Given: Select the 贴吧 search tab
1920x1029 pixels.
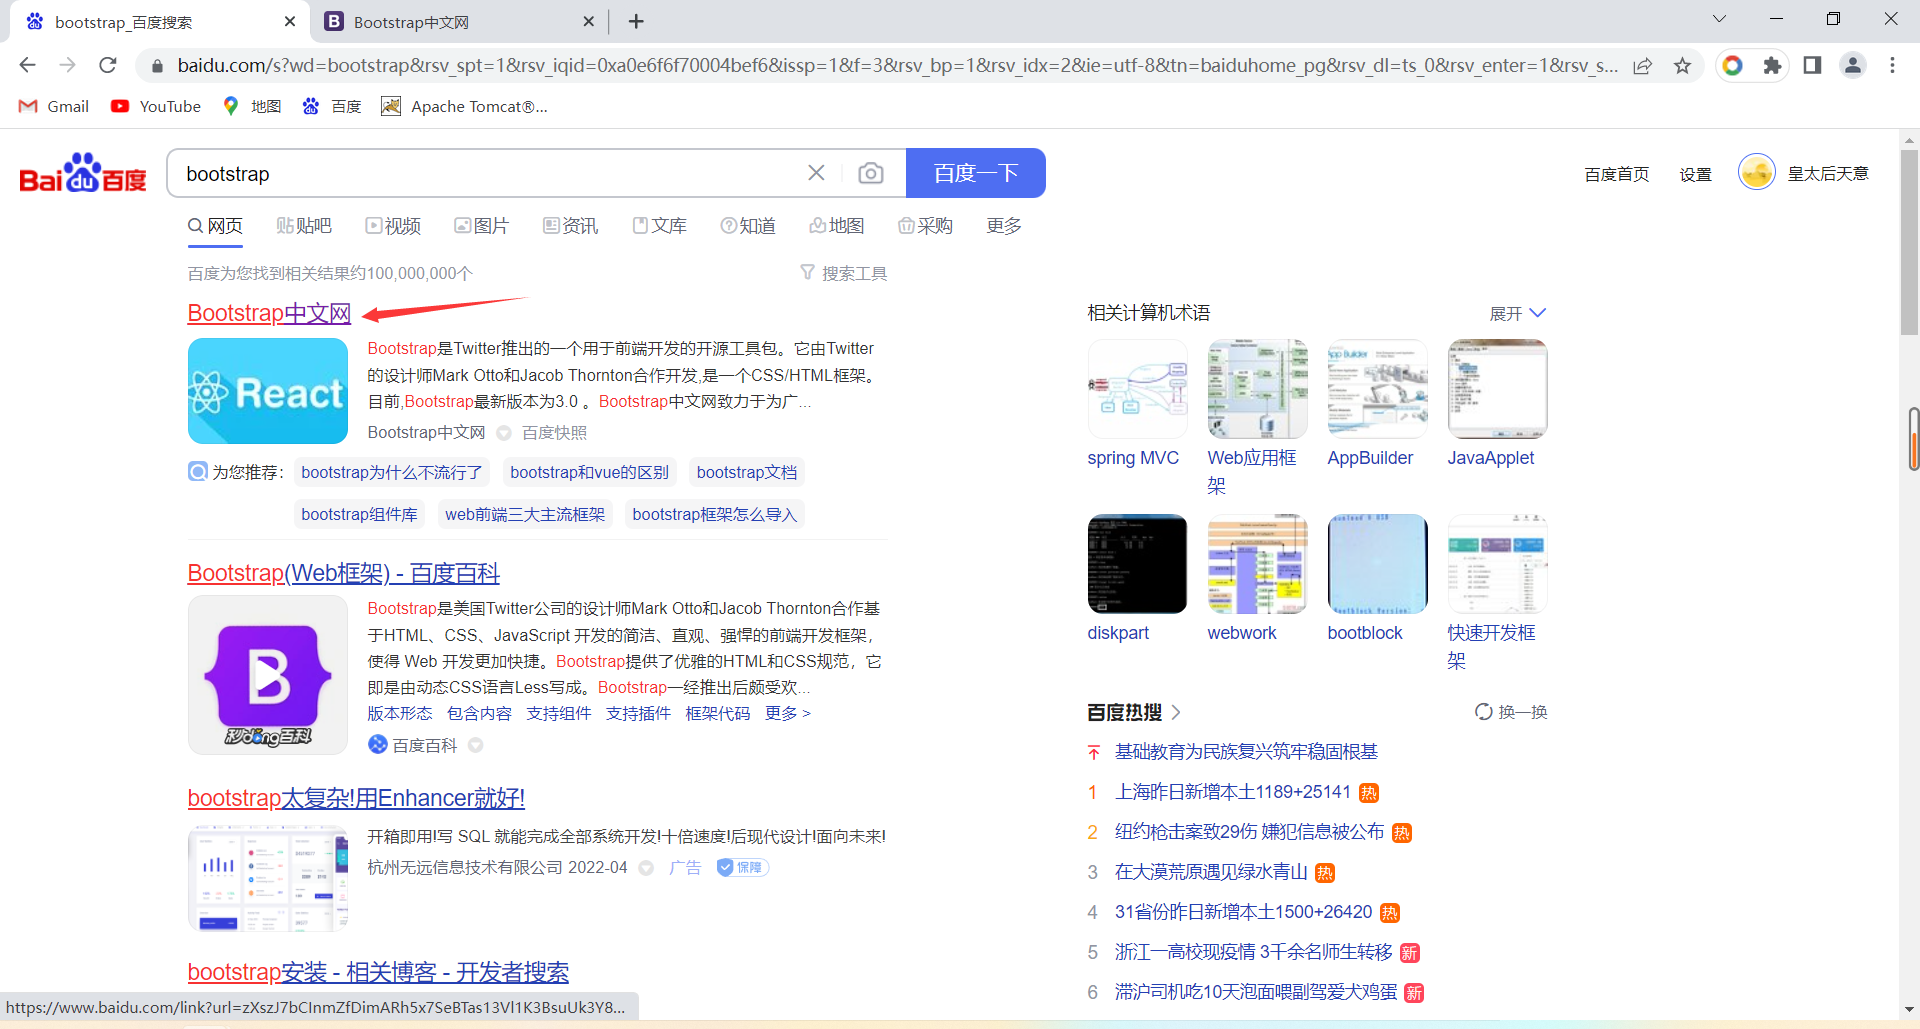Looking at the screenshot, I should pyautogui.click(x=304, y=226).
